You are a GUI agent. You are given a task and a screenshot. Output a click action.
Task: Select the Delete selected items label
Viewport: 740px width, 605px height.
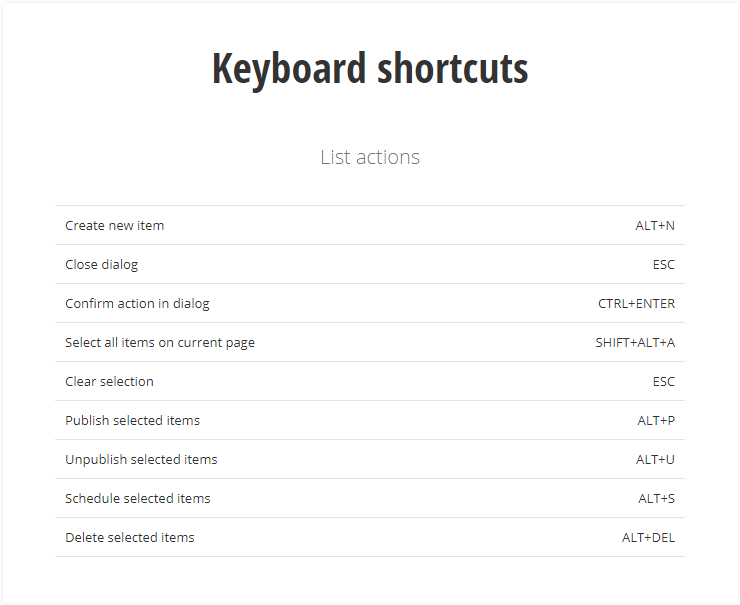pos(130,538)
